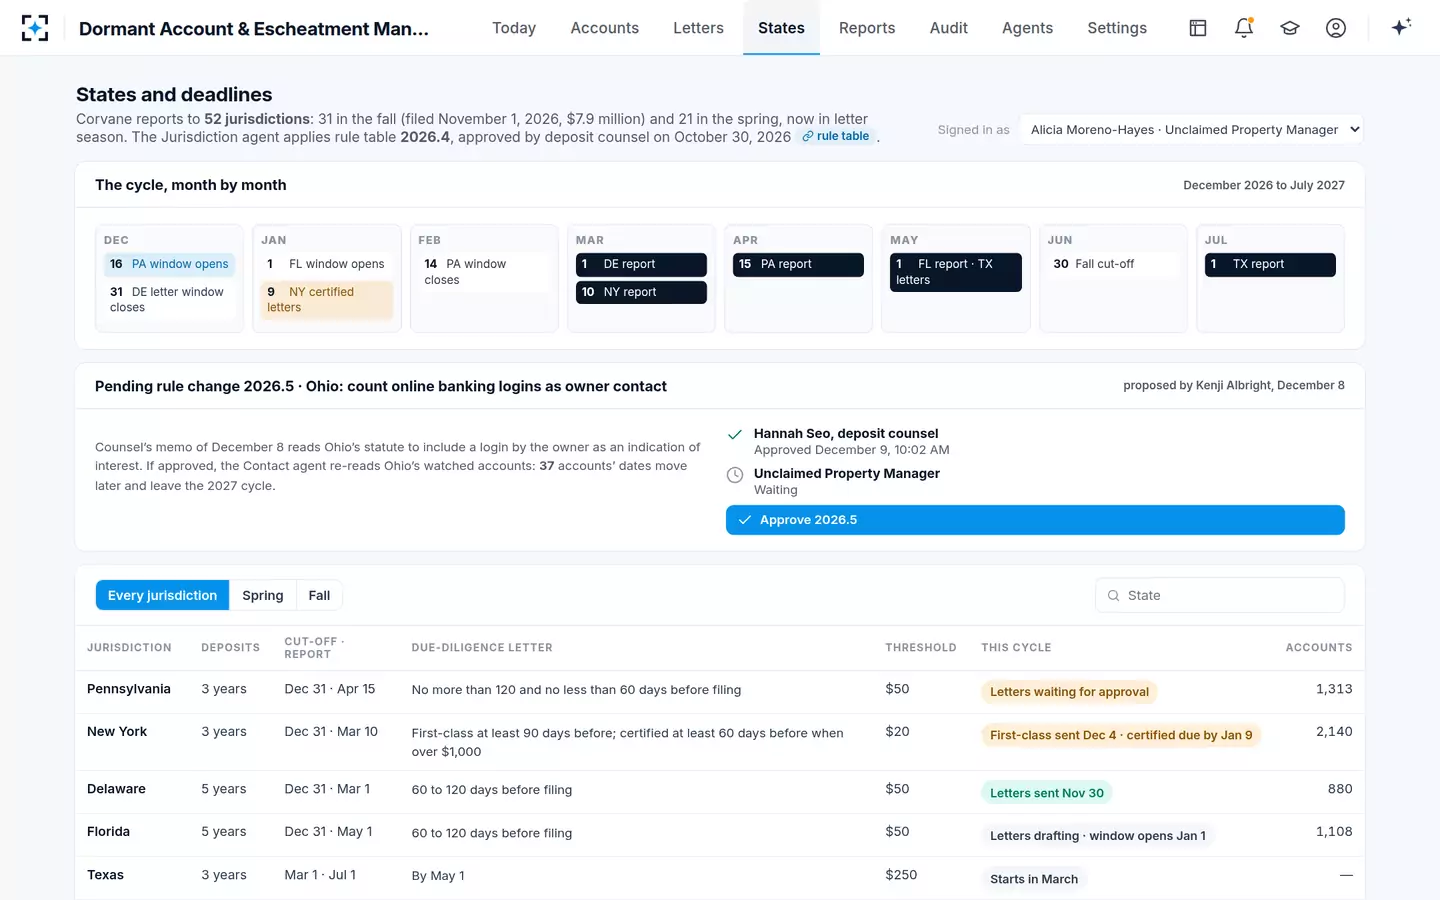Screen dimensions: 1440x900
Task: Switch to the Accounts tab
Action: 604,28
